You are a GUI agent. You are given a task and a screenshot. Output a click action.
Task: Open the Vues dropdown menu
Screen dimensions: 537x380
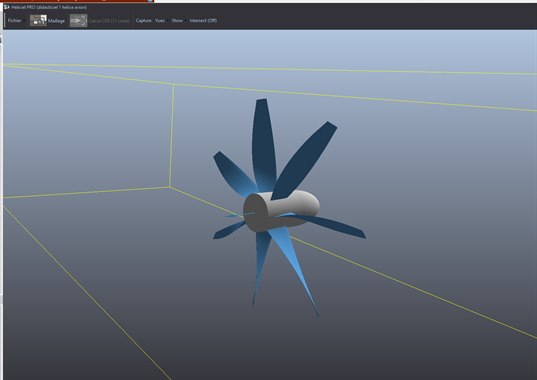[x=160, y=21]
